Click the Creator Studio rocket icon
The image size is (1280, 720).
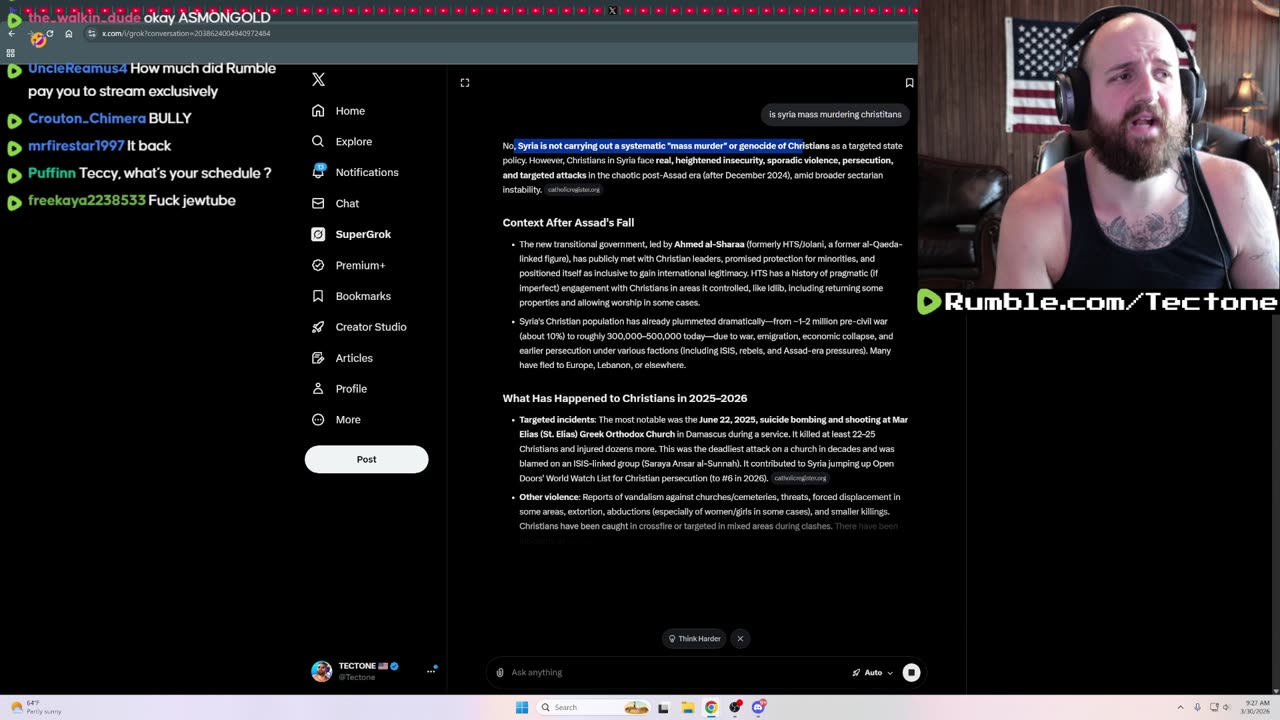click(318, 327)
